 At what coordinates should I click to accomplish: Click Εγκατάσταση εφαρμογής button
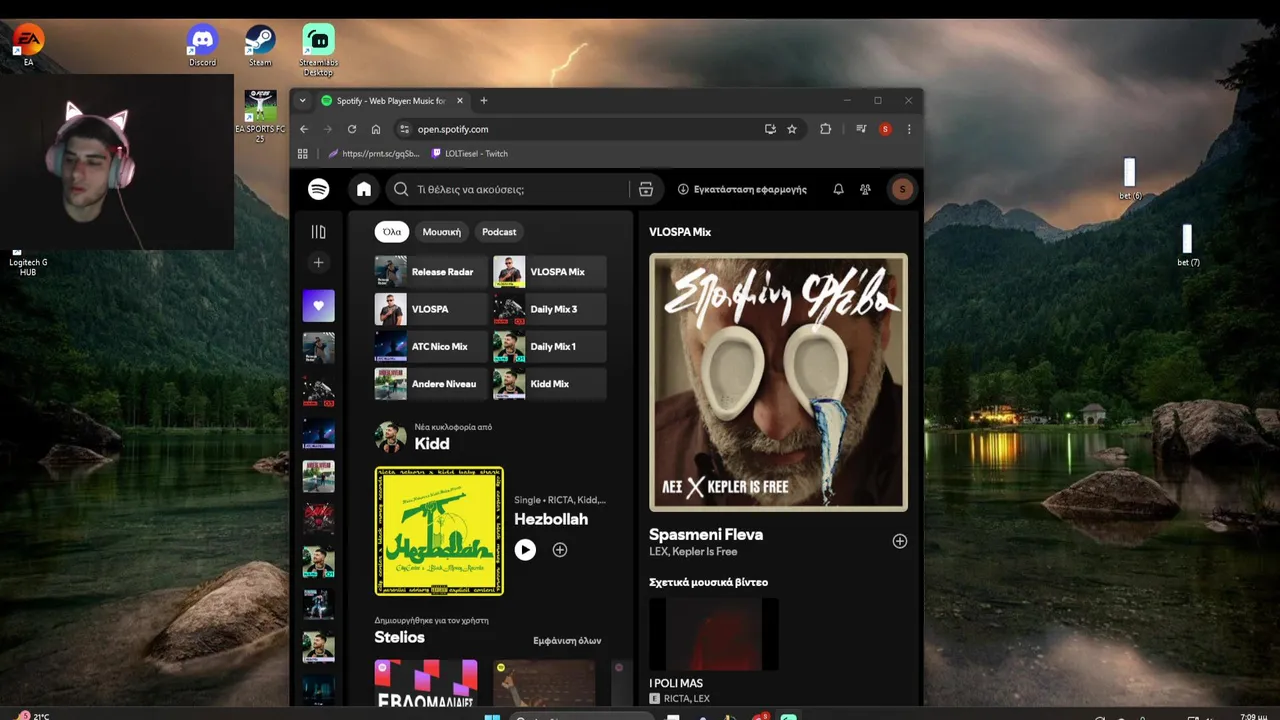[x=742, y=189]
